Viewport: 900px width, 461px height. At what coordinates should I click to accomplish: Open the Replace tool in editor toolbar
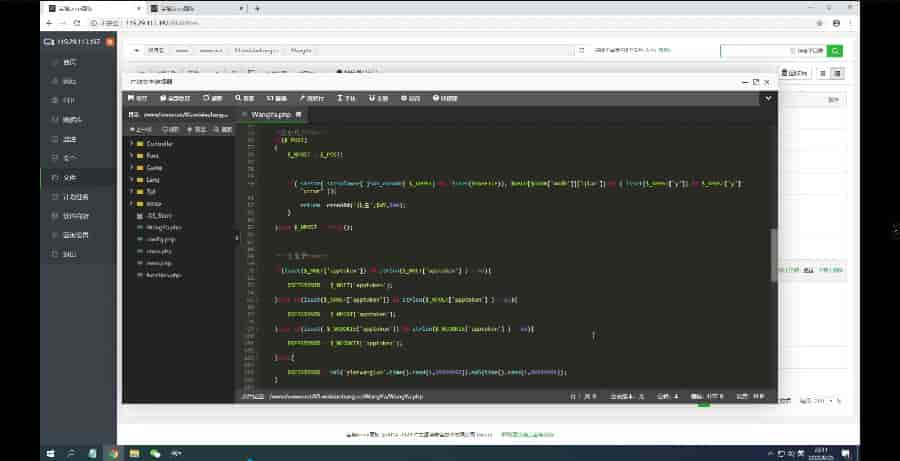pyautogui.click(x=276, y=98)
